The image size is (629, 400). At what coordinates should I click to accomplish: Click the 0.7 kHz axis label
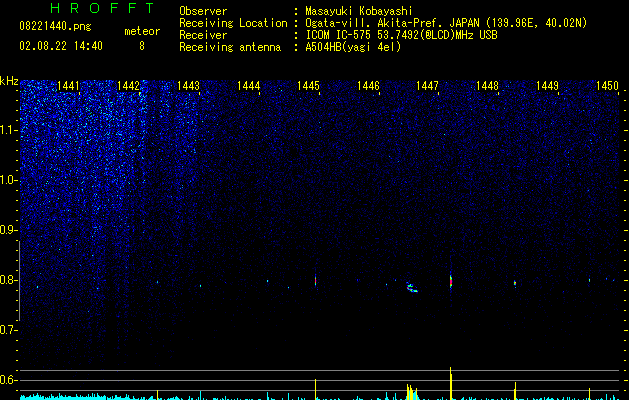click(8, 330)
